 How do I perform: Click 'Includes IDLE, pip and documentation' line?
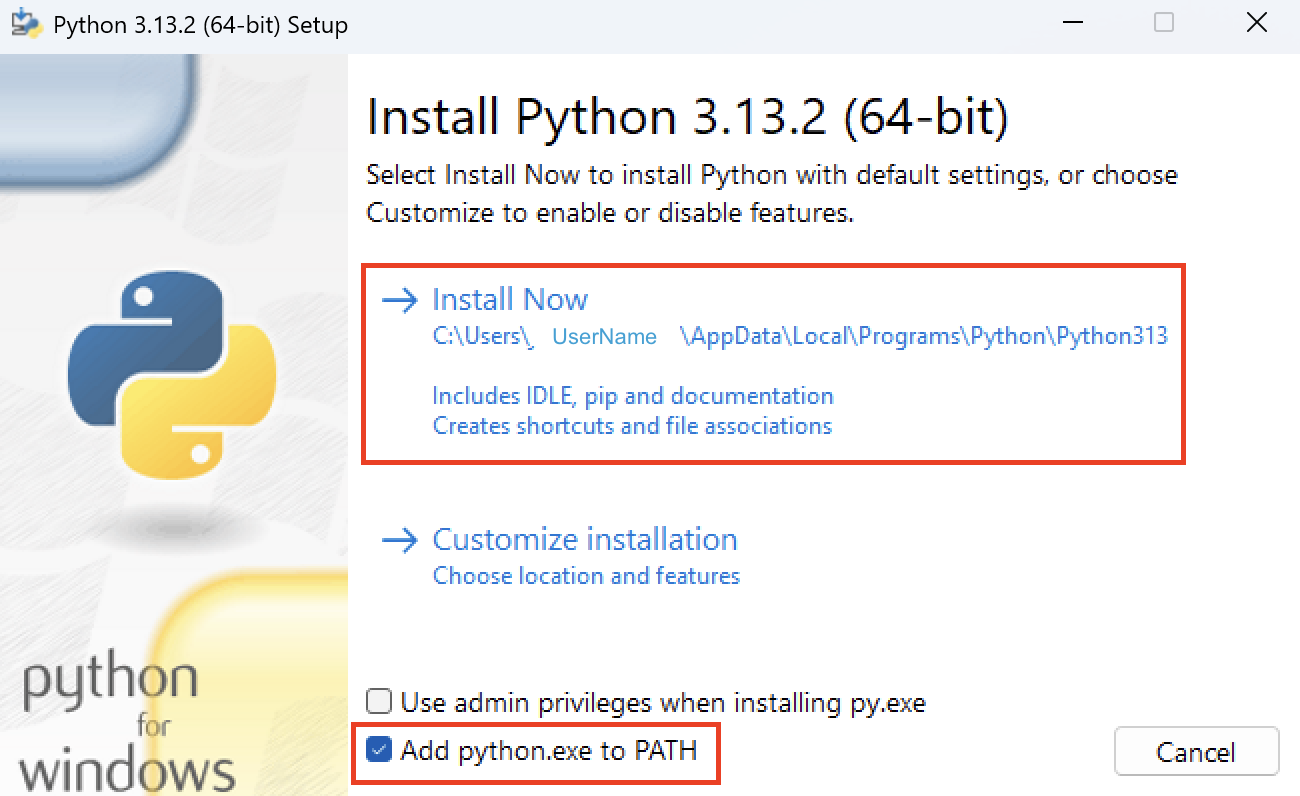tap(632, 396)
